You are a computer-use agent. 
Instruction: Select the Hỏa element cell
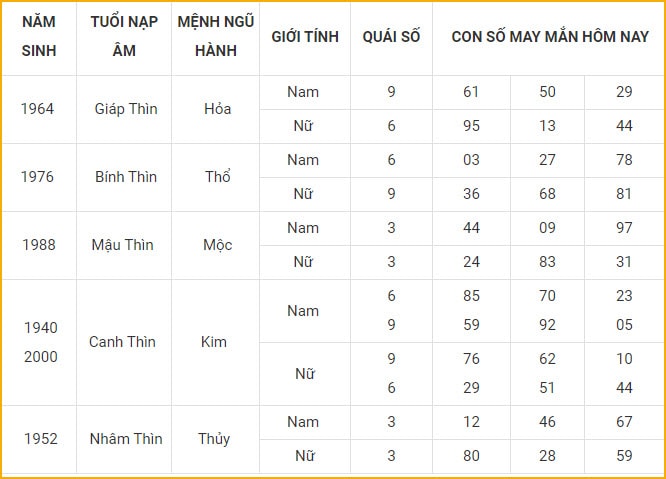217,109
